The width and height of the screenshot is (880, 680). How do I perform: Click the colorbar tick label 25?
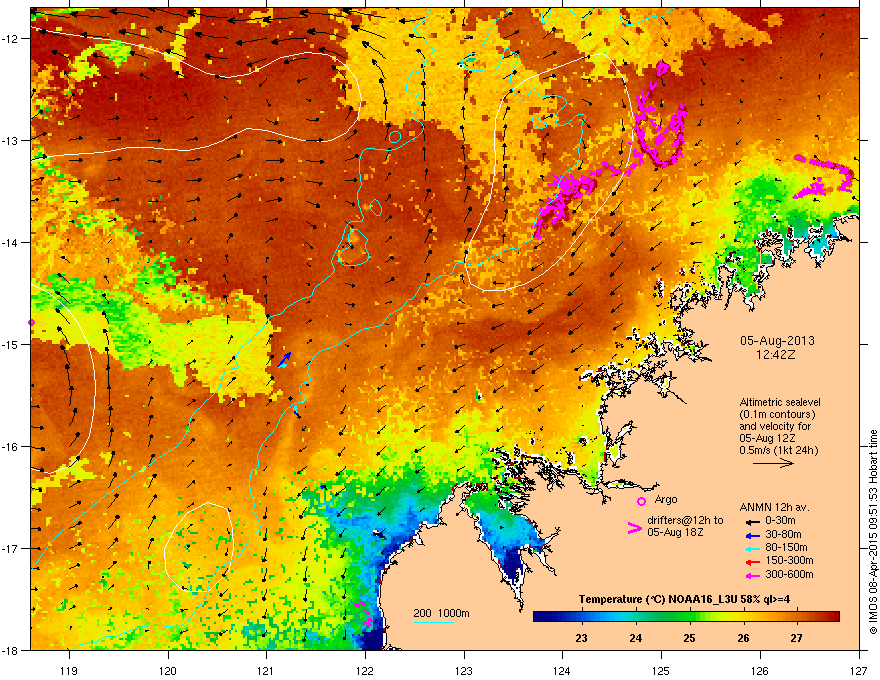pos(689,638)
